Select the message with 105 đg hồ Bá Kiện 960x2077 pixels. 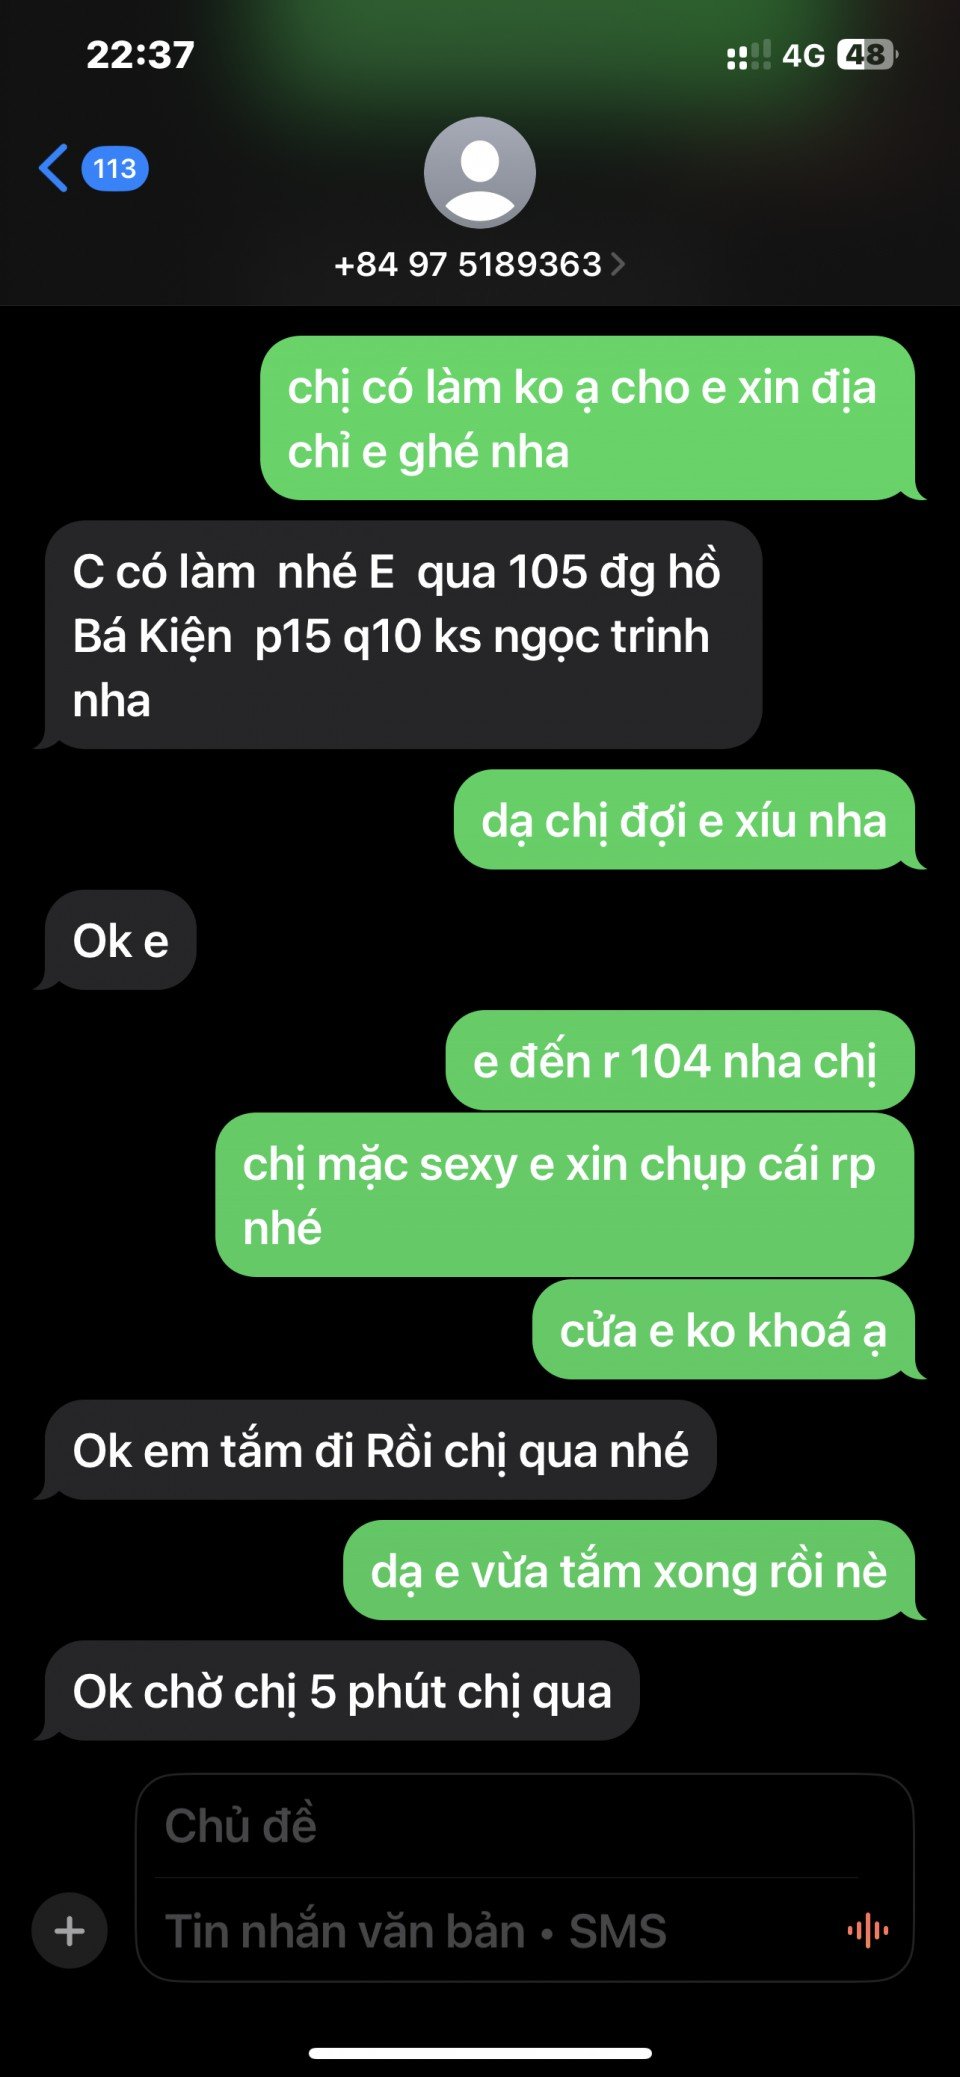[x=403, y=635]
